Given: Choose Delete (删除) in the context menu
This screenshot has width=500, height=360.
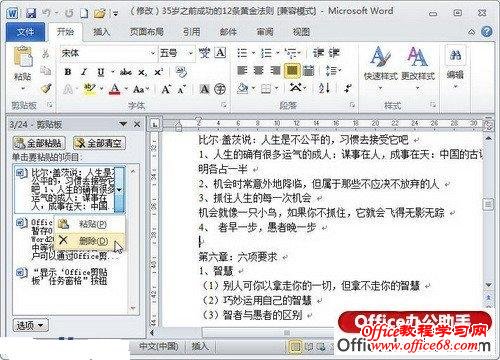Looking at the screenshot, I should pos(90,240).
